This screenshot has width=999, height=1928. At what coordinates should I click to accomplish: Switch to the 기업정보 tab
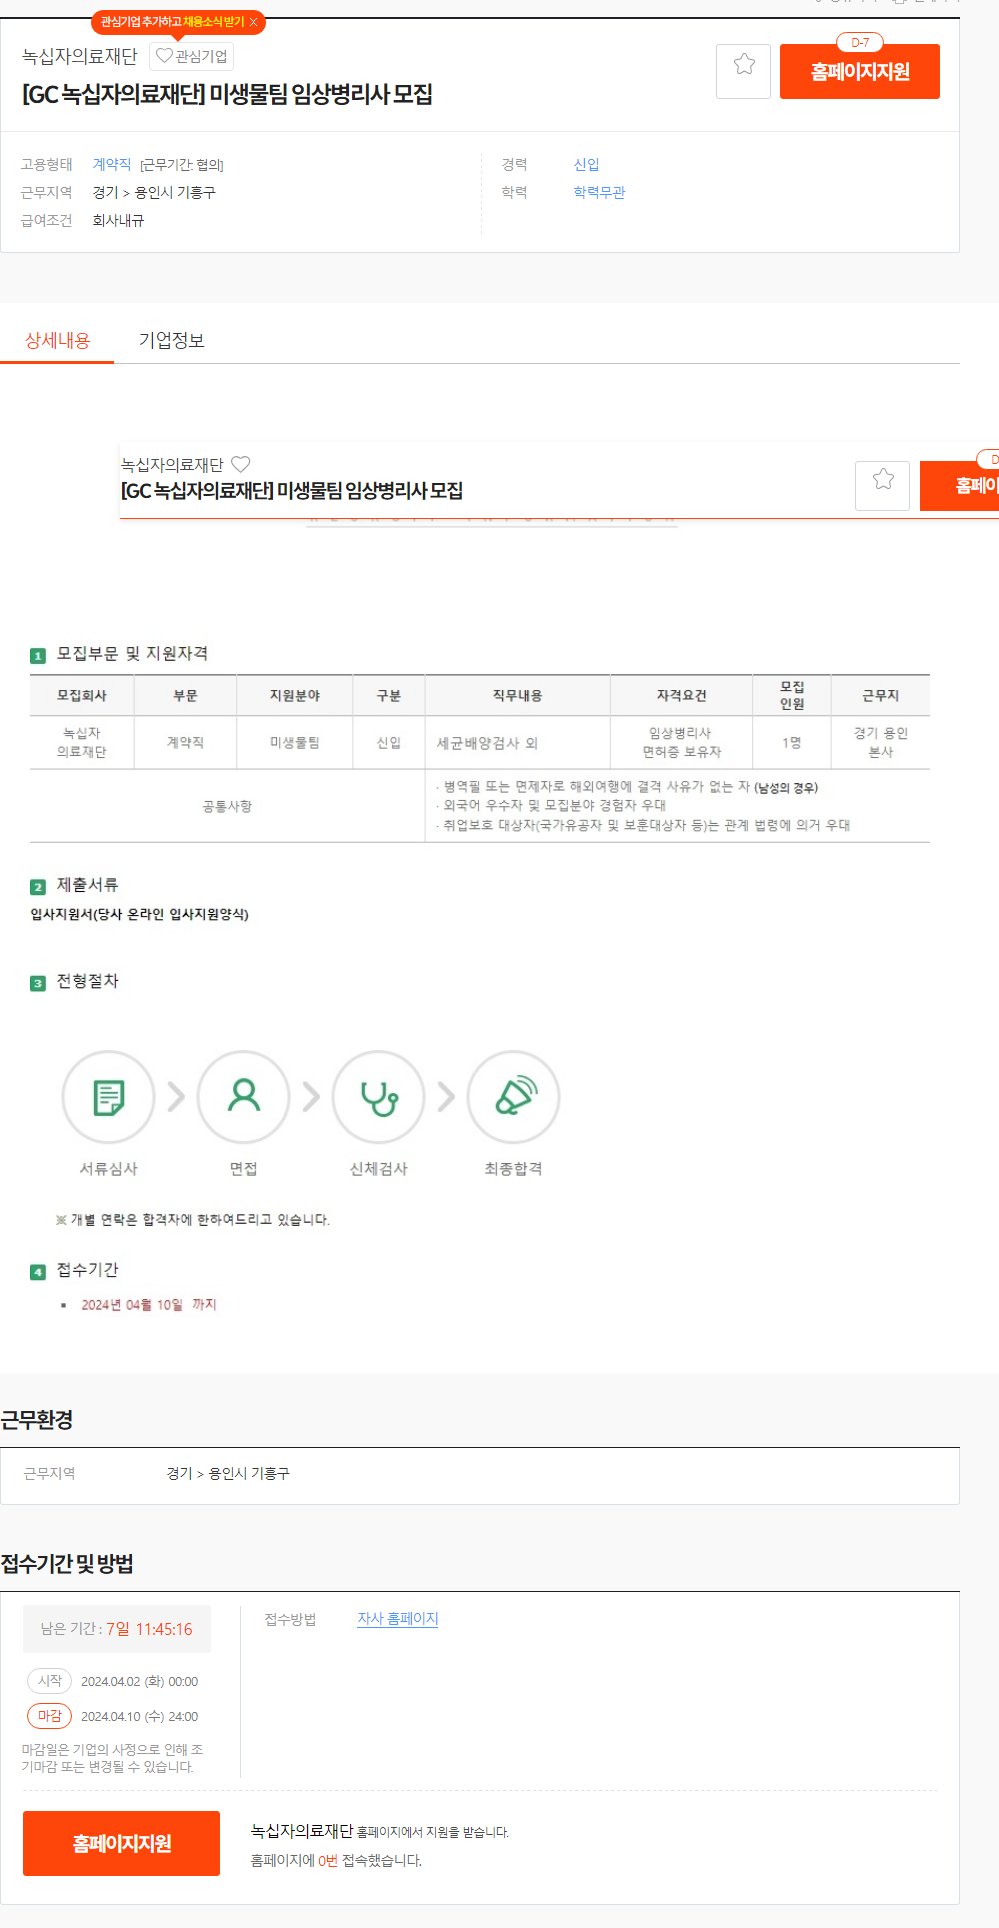click(171, 340)
